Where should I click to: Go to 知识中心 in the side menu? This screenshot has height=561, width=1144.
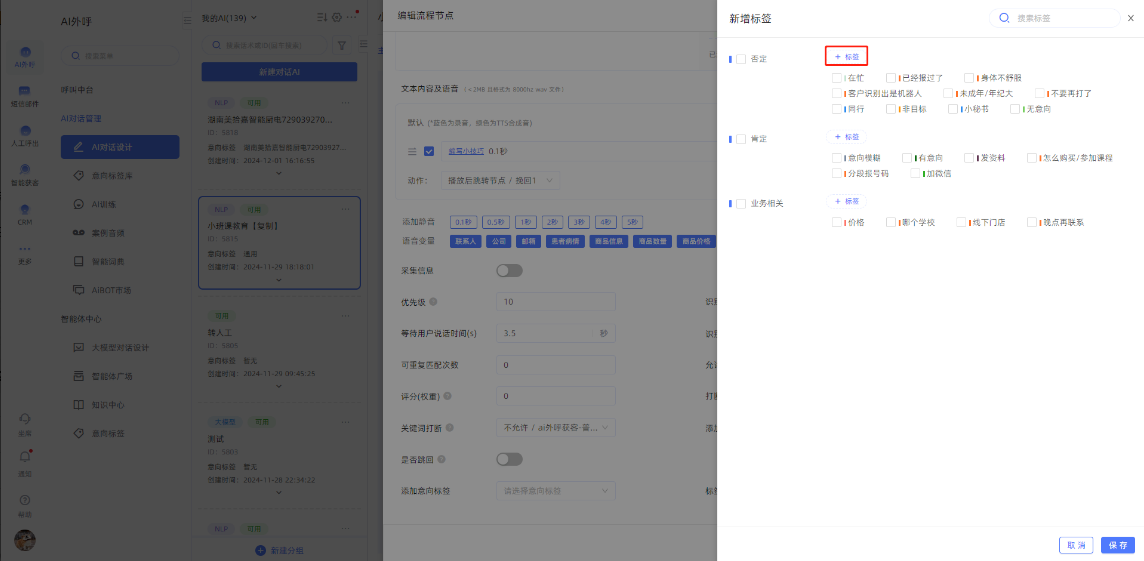pos(108,405)
